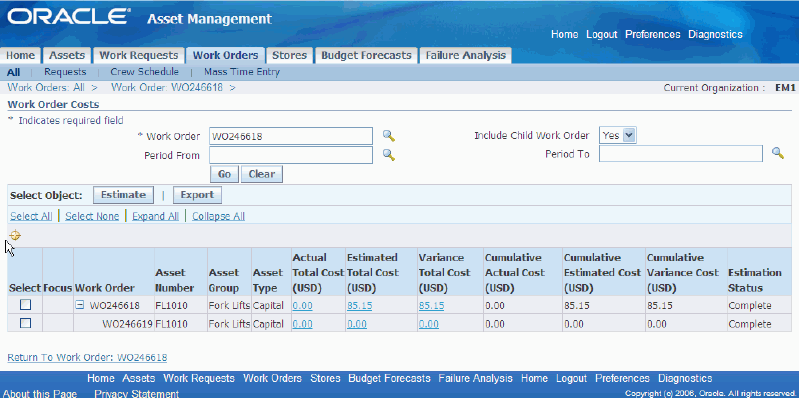
Task: Click the Privacy Statement link
Action: (x=137, y=393)
